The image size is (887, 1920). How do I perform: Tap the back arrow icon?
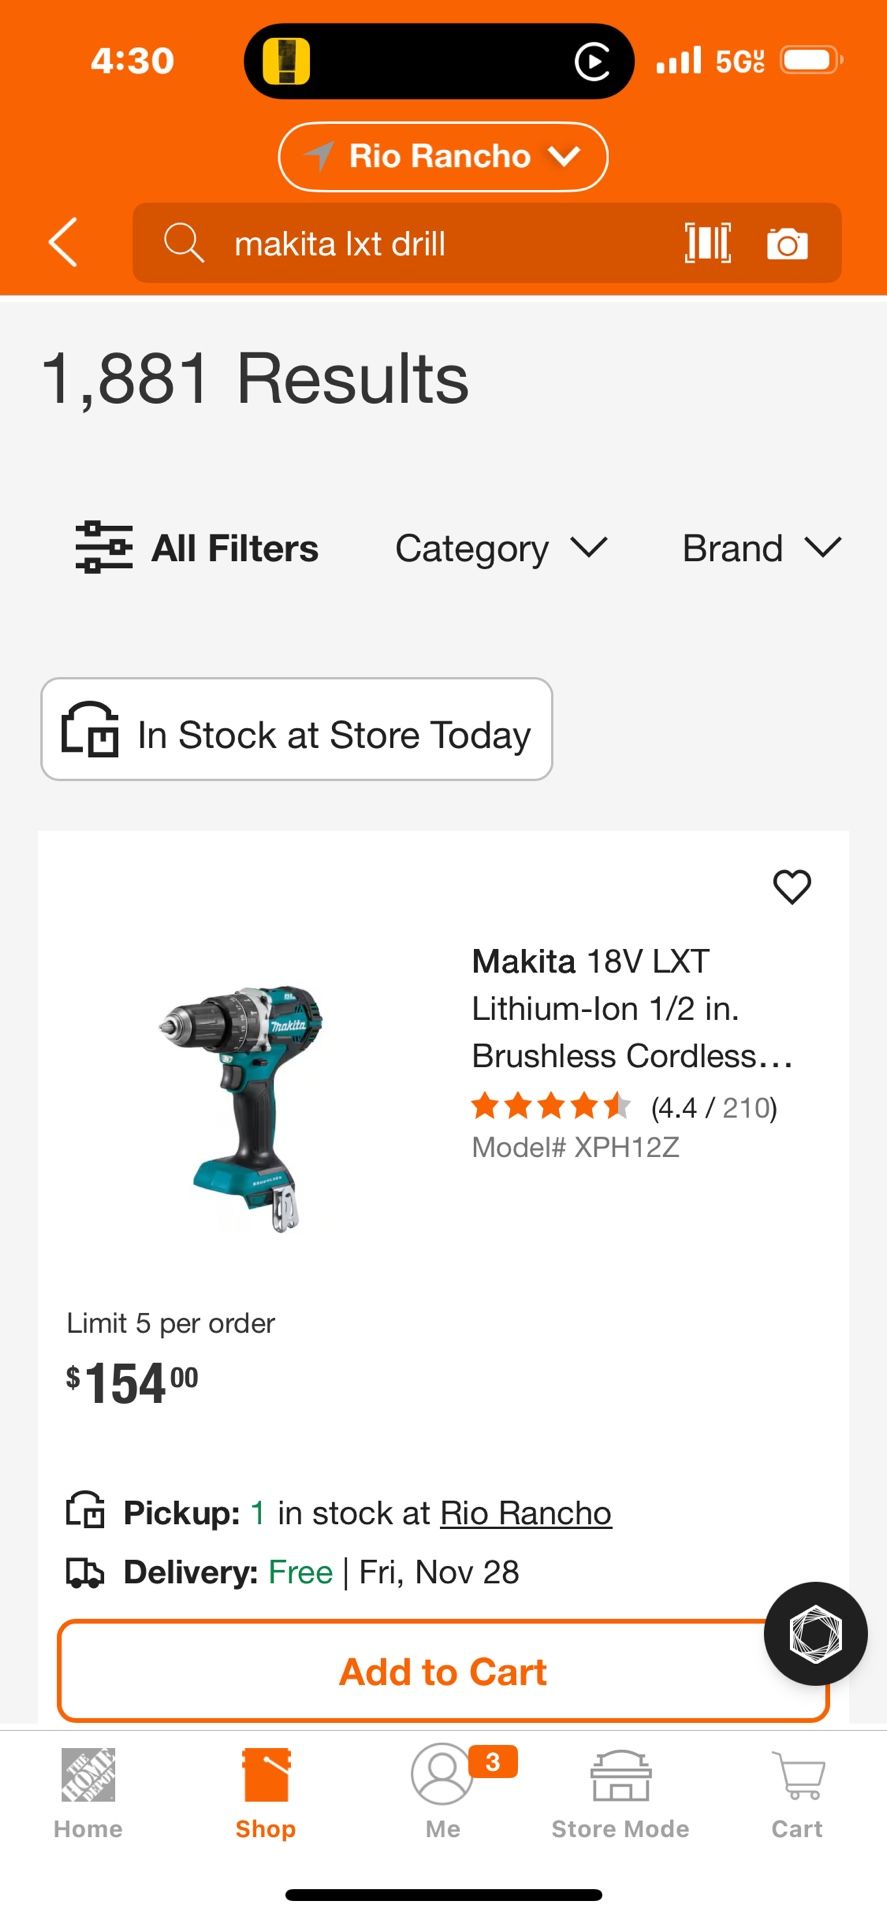click(62, 242)
